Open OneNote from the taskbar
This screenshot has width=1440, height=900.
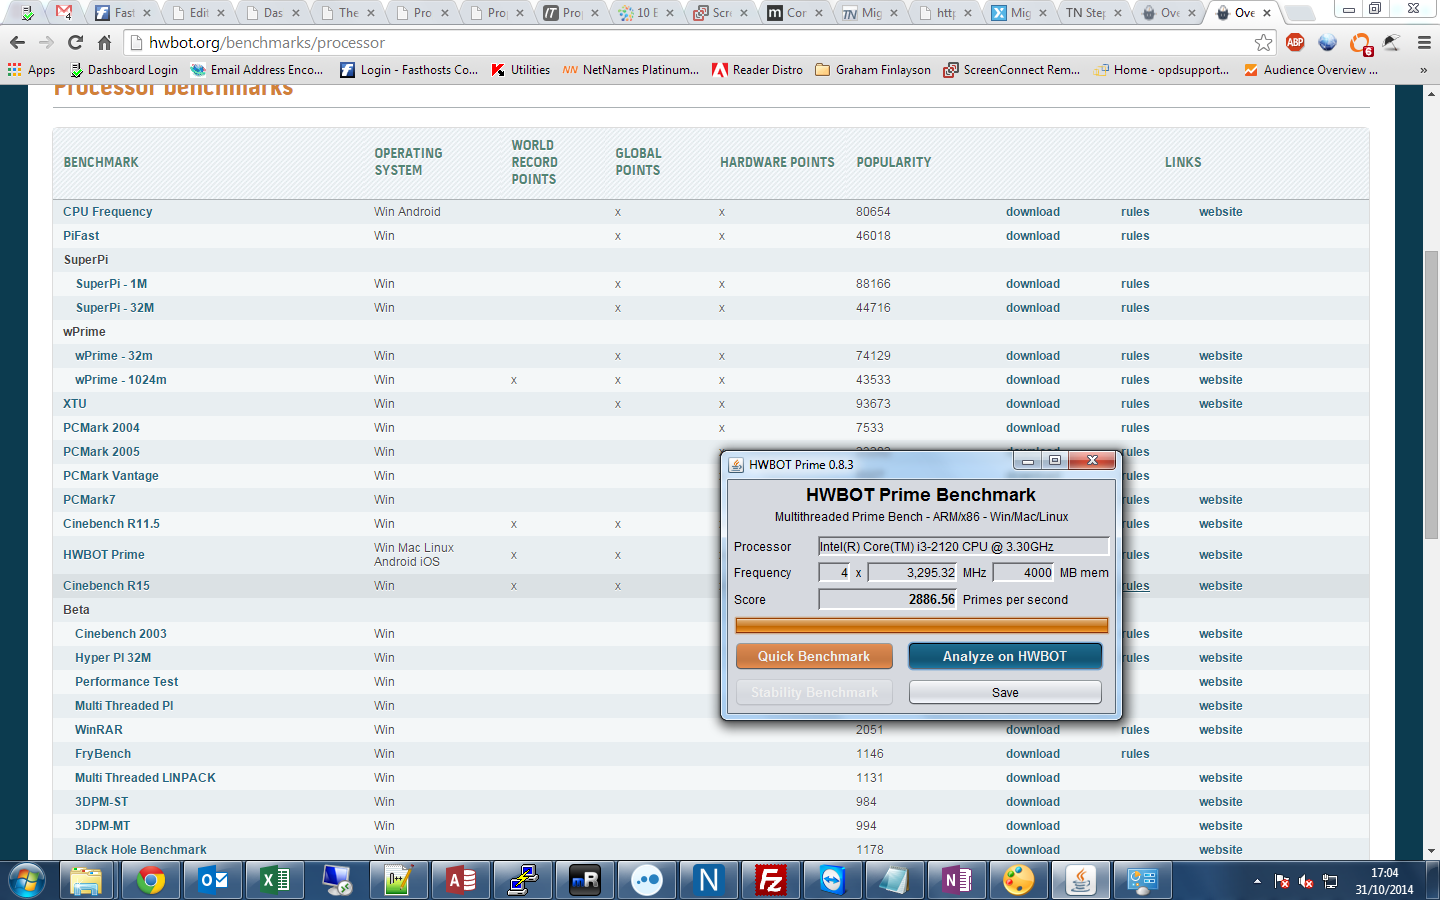click(957, 880)
